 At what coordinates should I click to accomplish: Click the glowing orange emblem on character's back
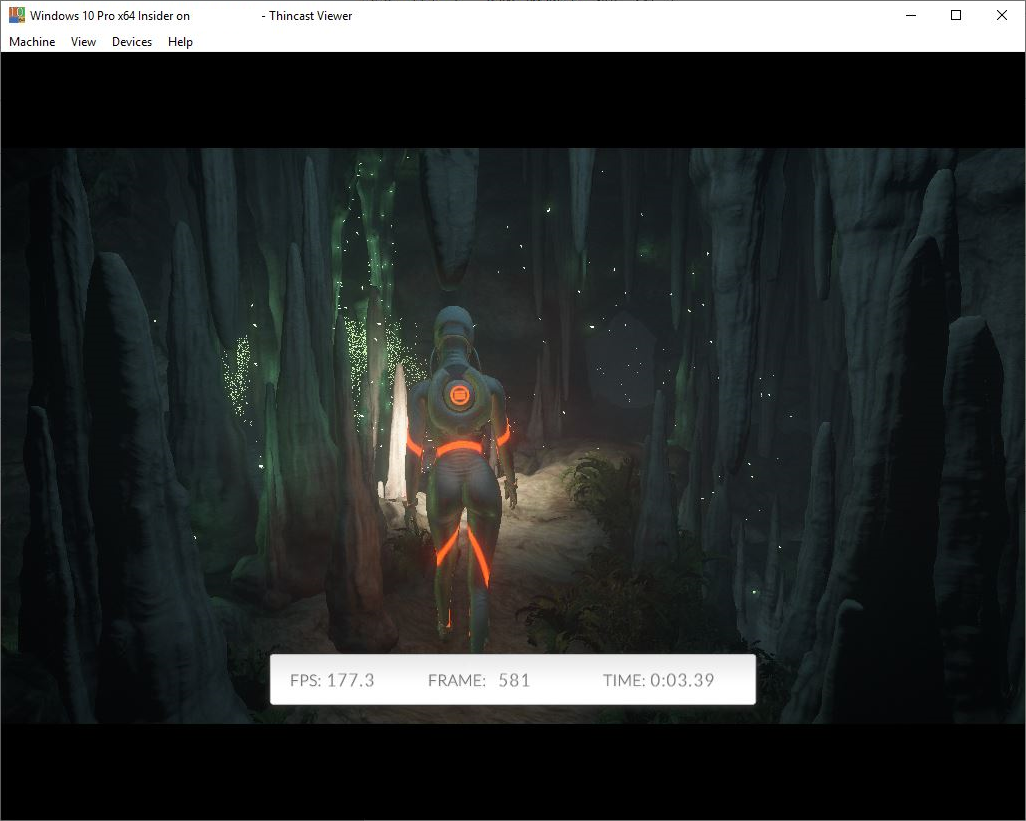pyautogui.click(x=458, y=395)
